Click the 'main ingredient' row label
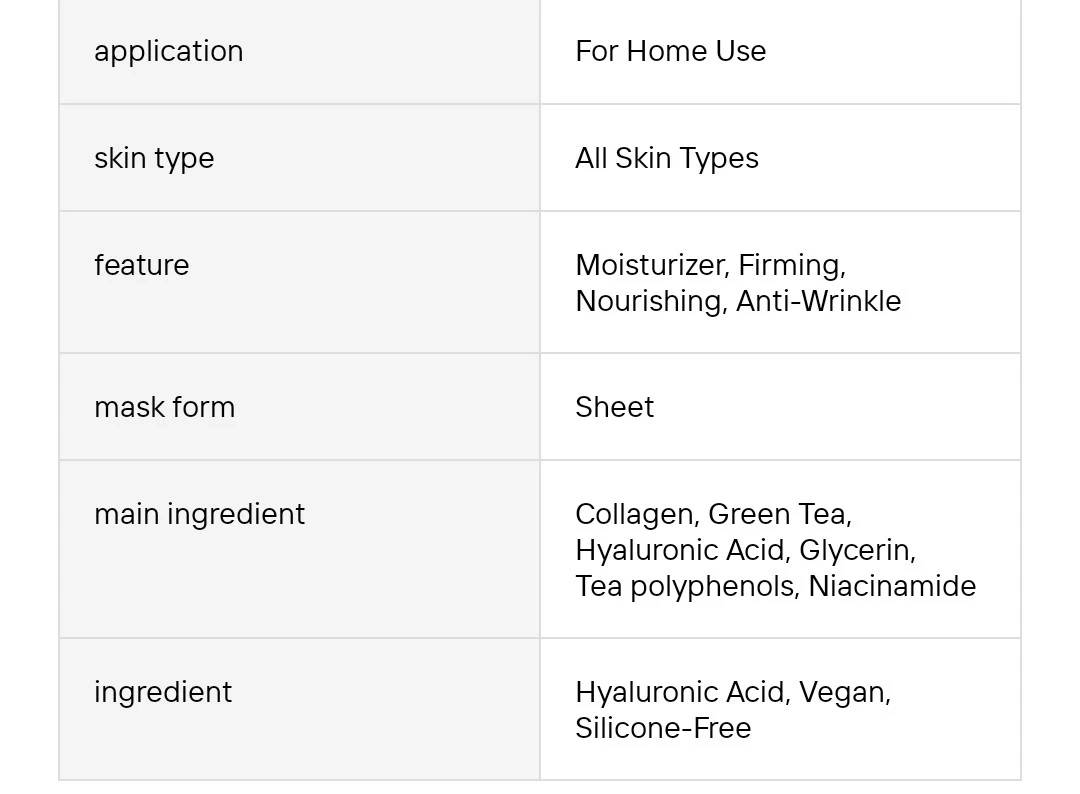1080x794 pixels. [199, 514]
